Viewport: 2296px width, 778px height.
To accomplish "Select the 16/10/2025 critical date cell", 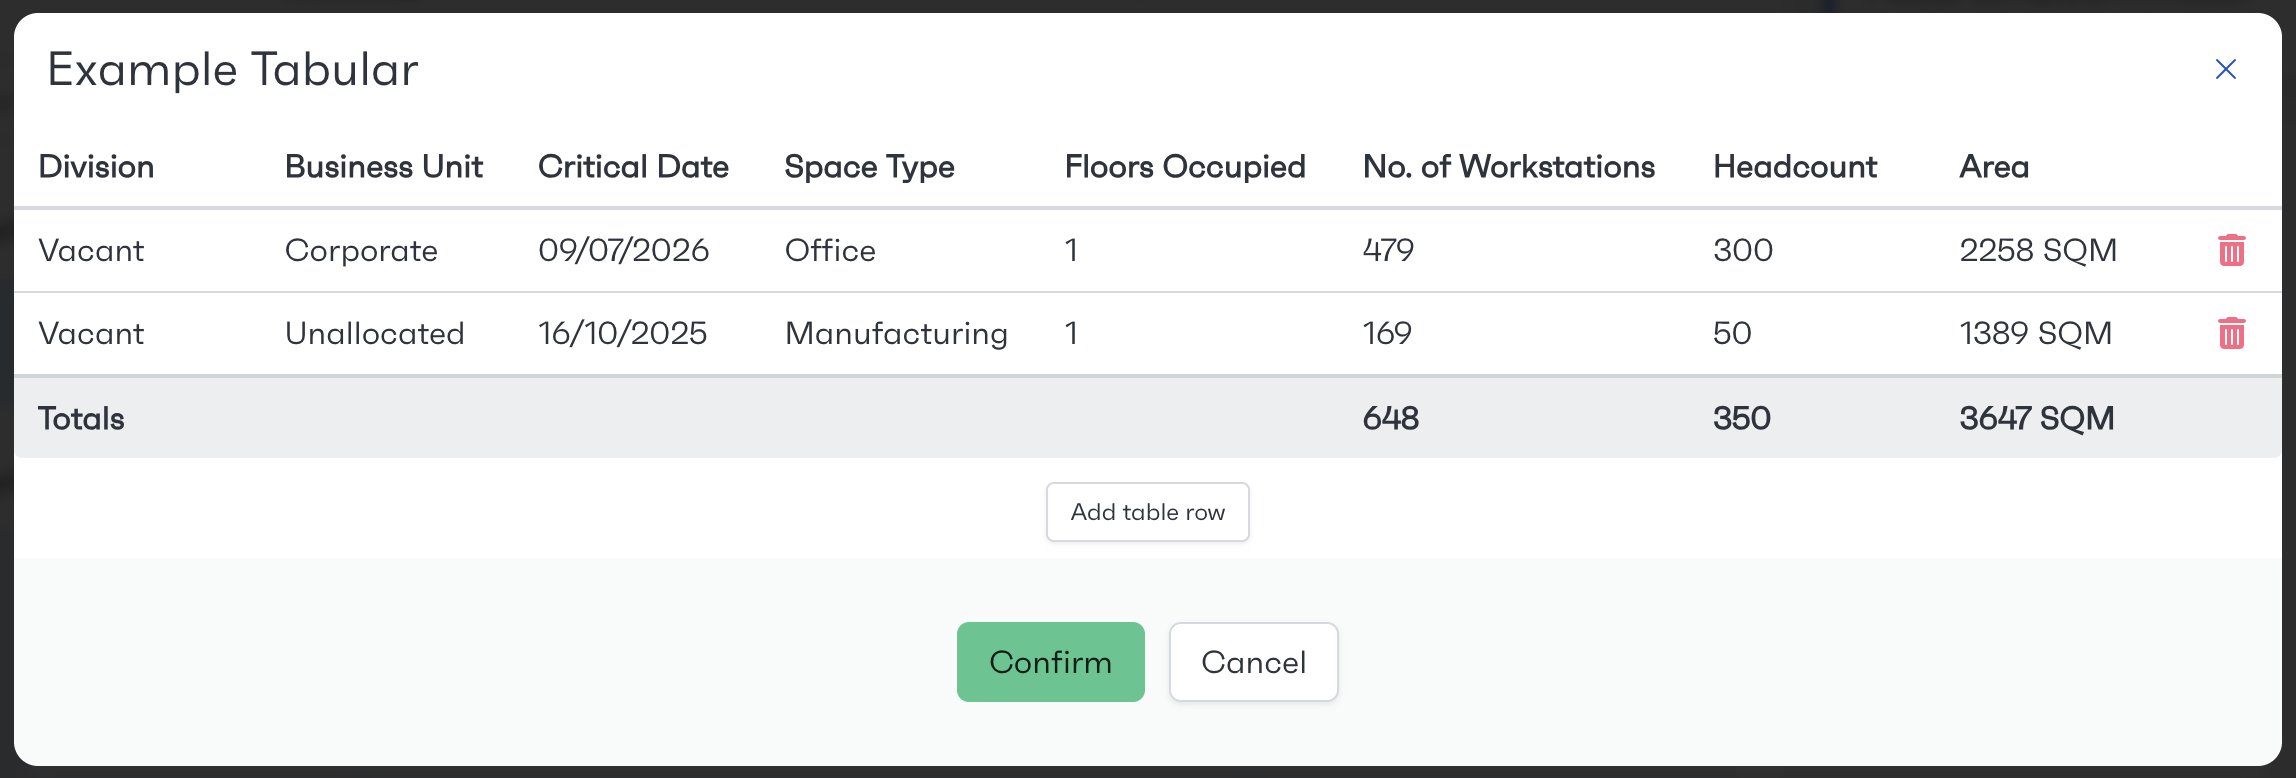I will 622,333.
